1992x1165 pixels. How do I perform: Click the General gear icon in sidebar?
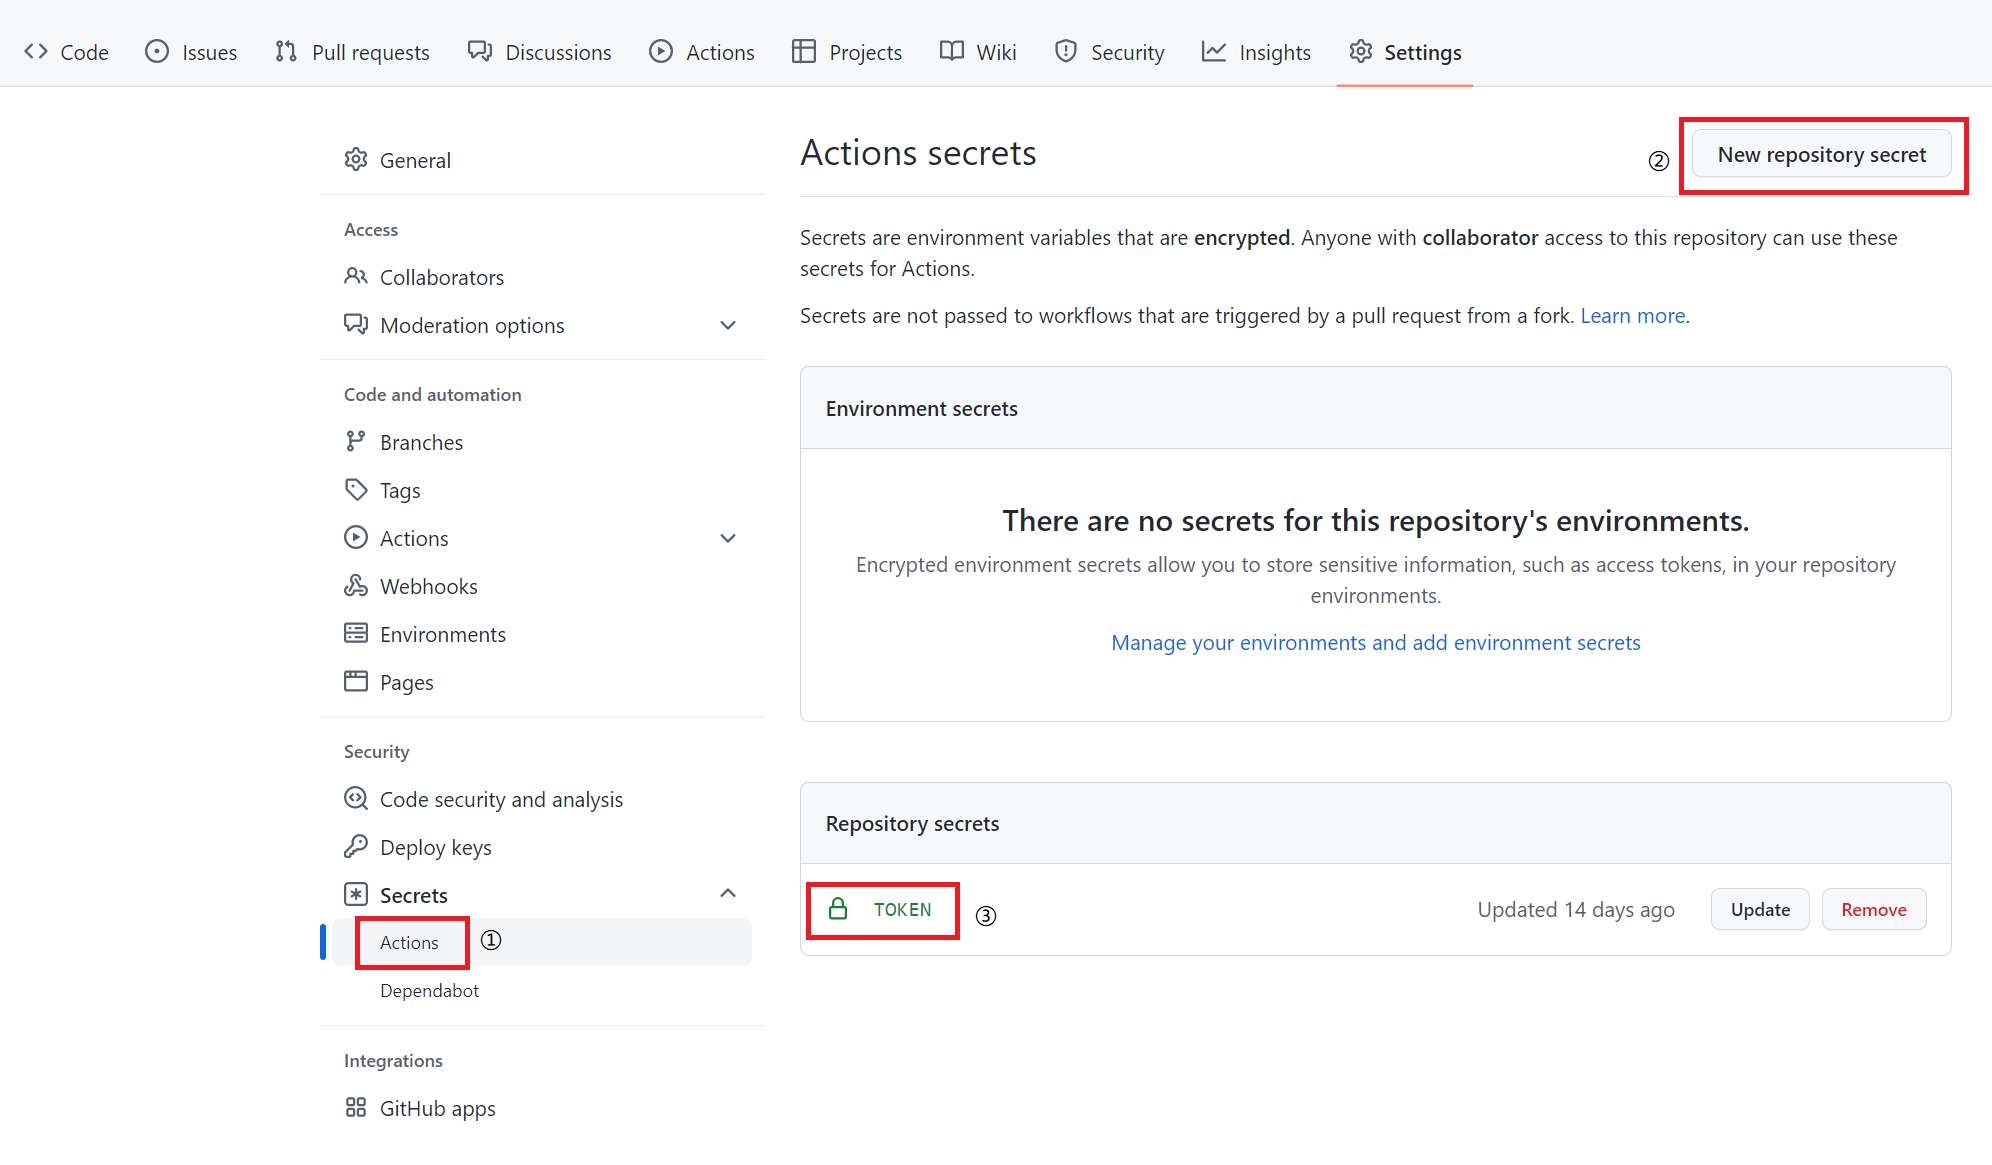(x=356, y=160)
